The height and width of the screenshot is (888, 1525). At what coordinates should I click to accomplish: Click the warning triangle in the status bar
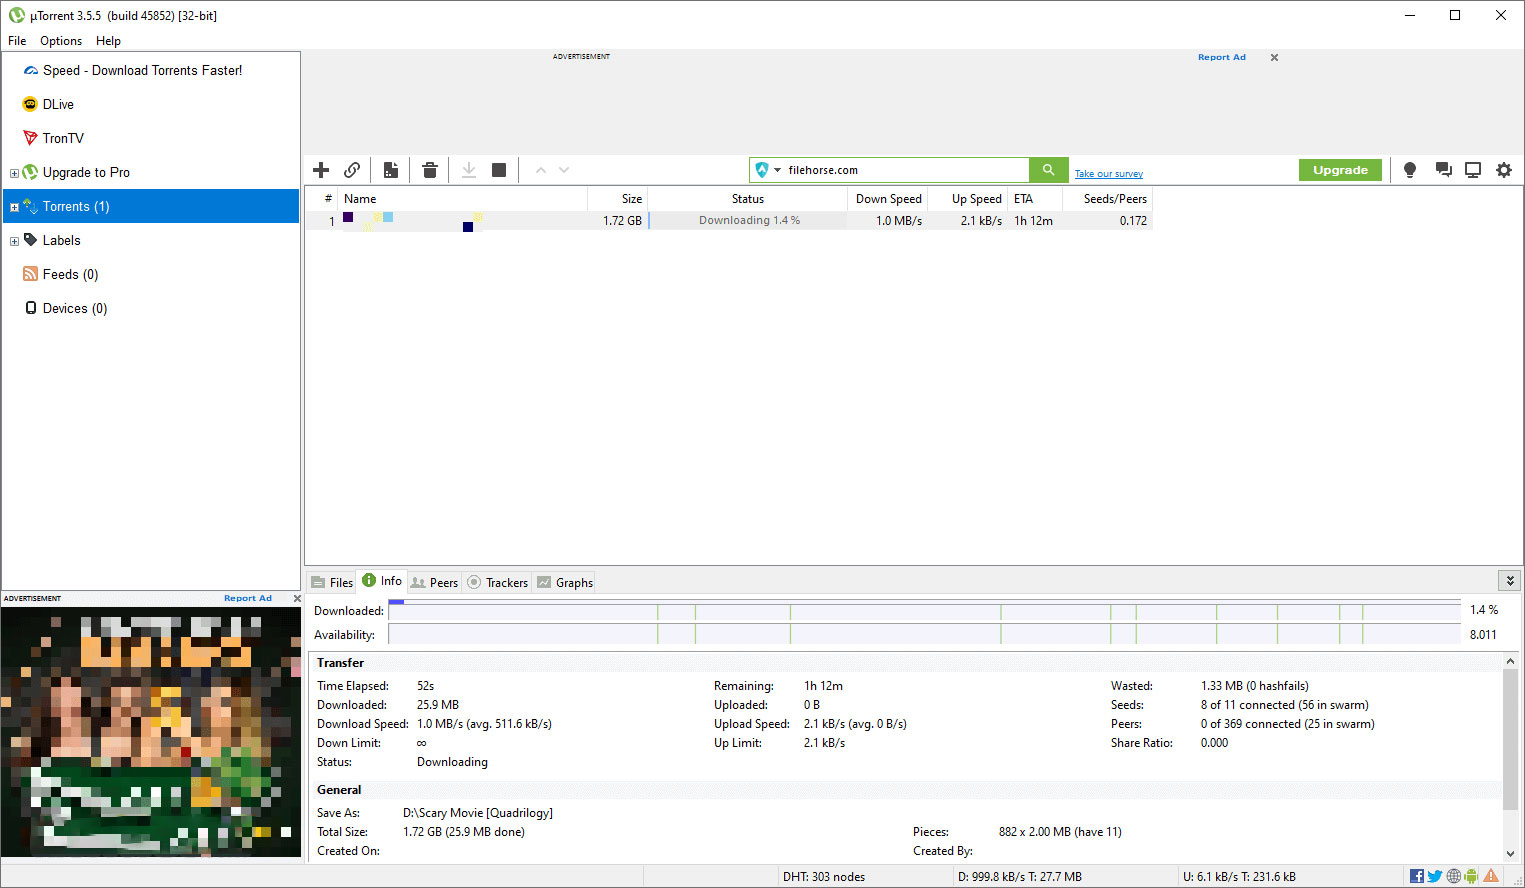[x=1491, y=876]
